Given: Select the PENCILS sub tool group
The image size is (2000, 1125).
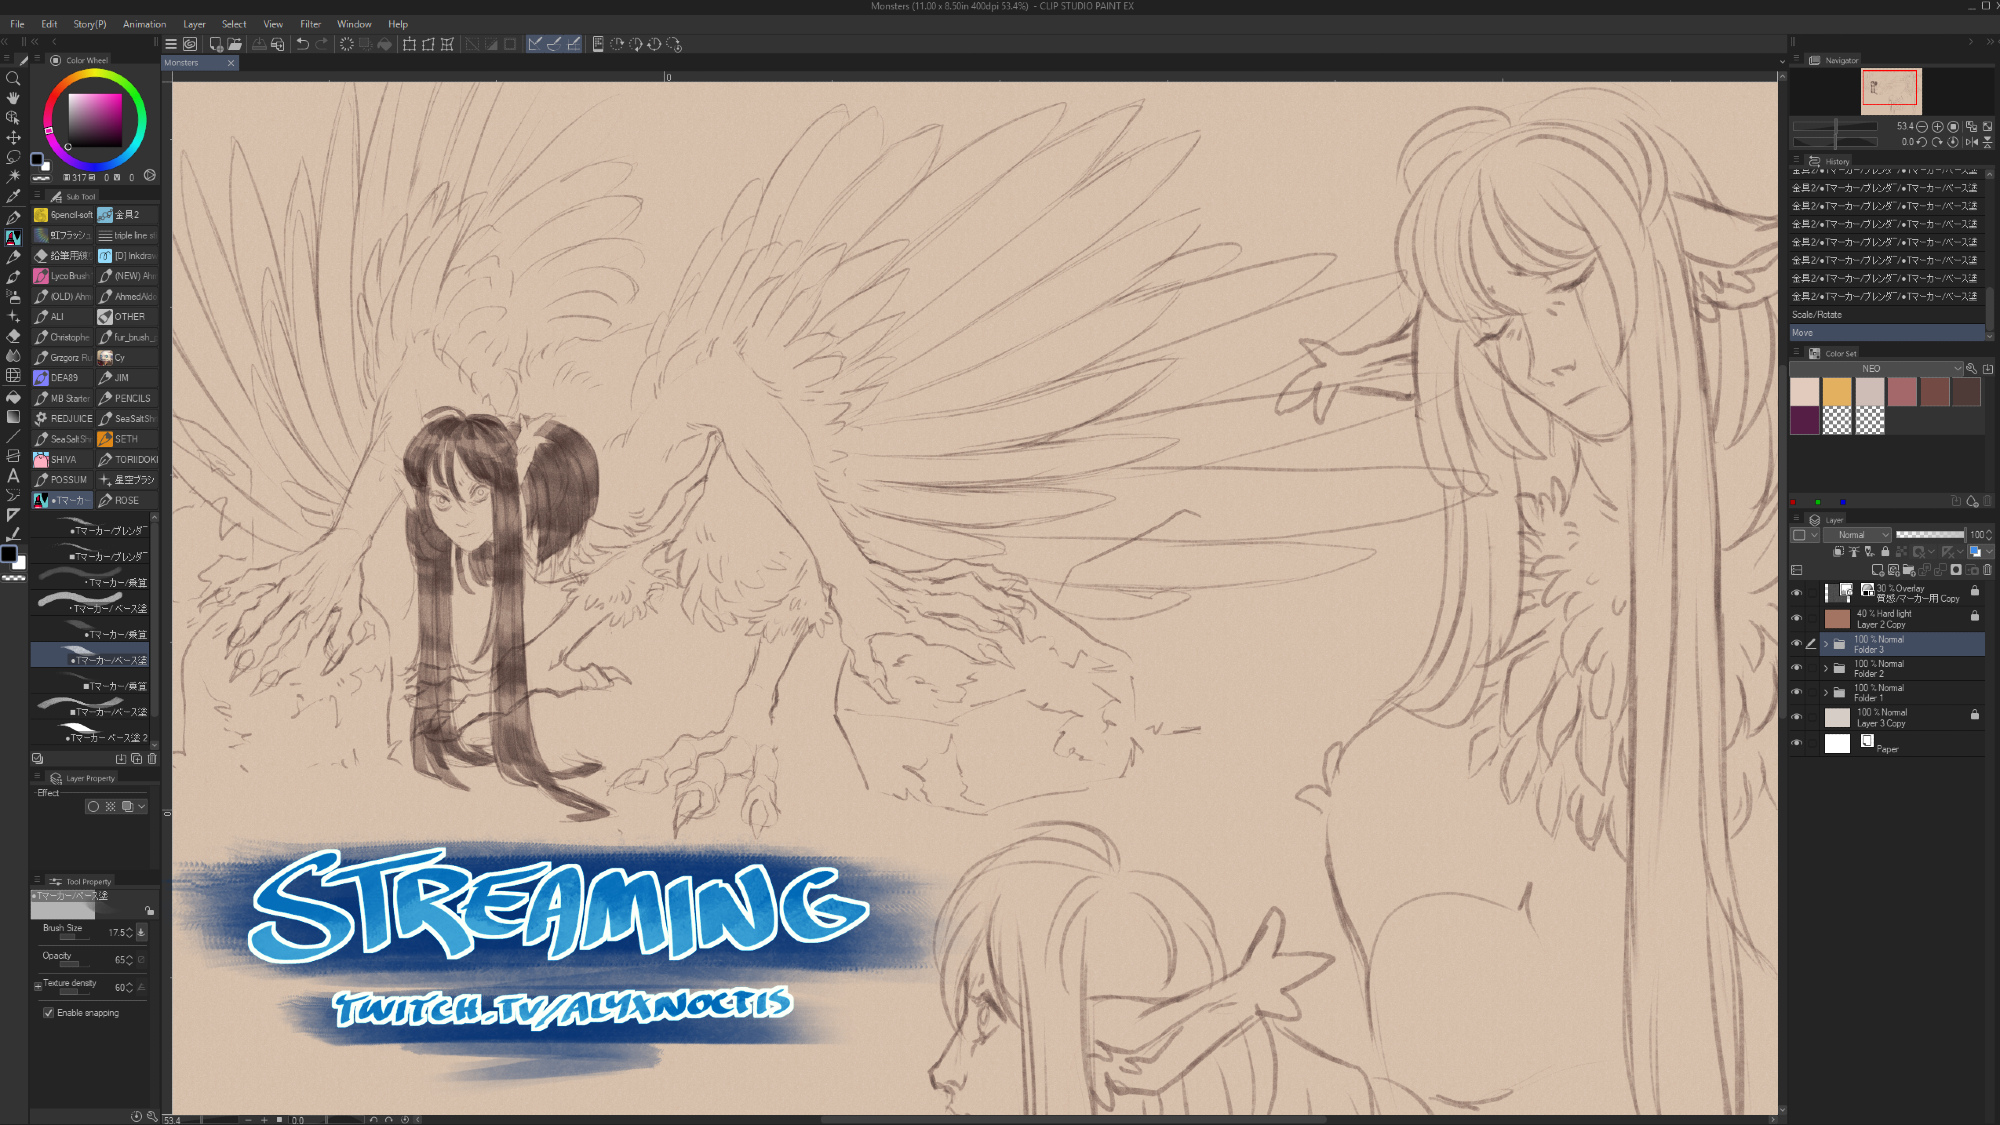Looking at the screenshot, I should pos(128,398).
